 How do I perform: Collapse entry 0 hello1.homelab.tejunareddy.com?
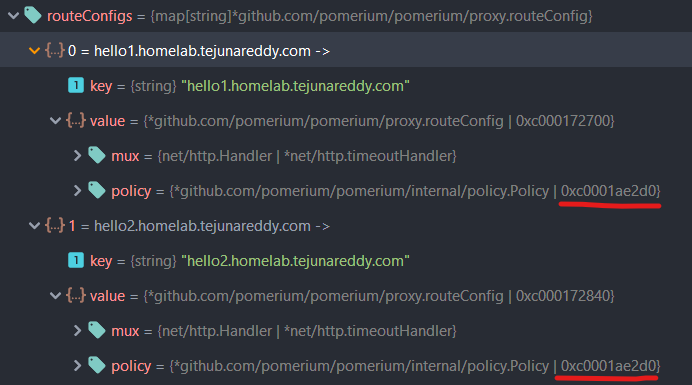pos(34,51)
